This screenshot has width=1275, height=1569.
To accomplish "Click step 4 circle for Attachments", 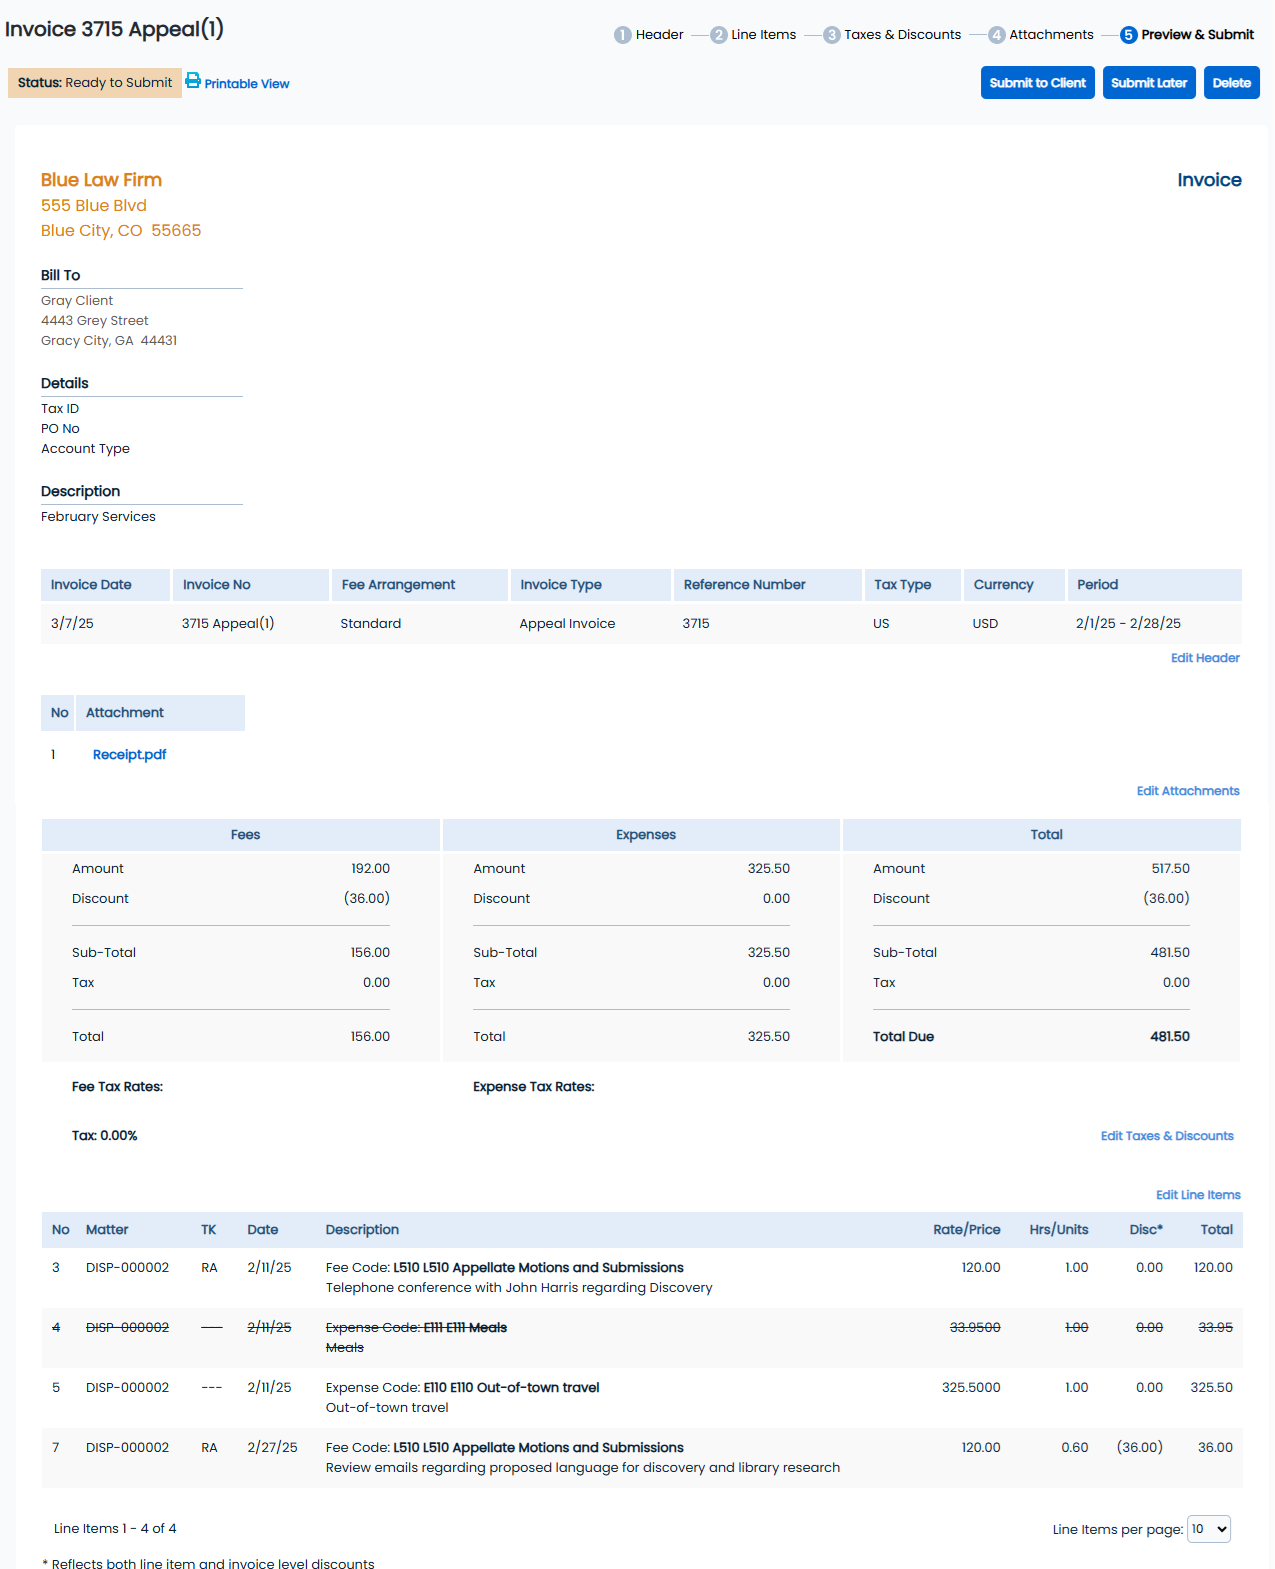I will 996,35.
